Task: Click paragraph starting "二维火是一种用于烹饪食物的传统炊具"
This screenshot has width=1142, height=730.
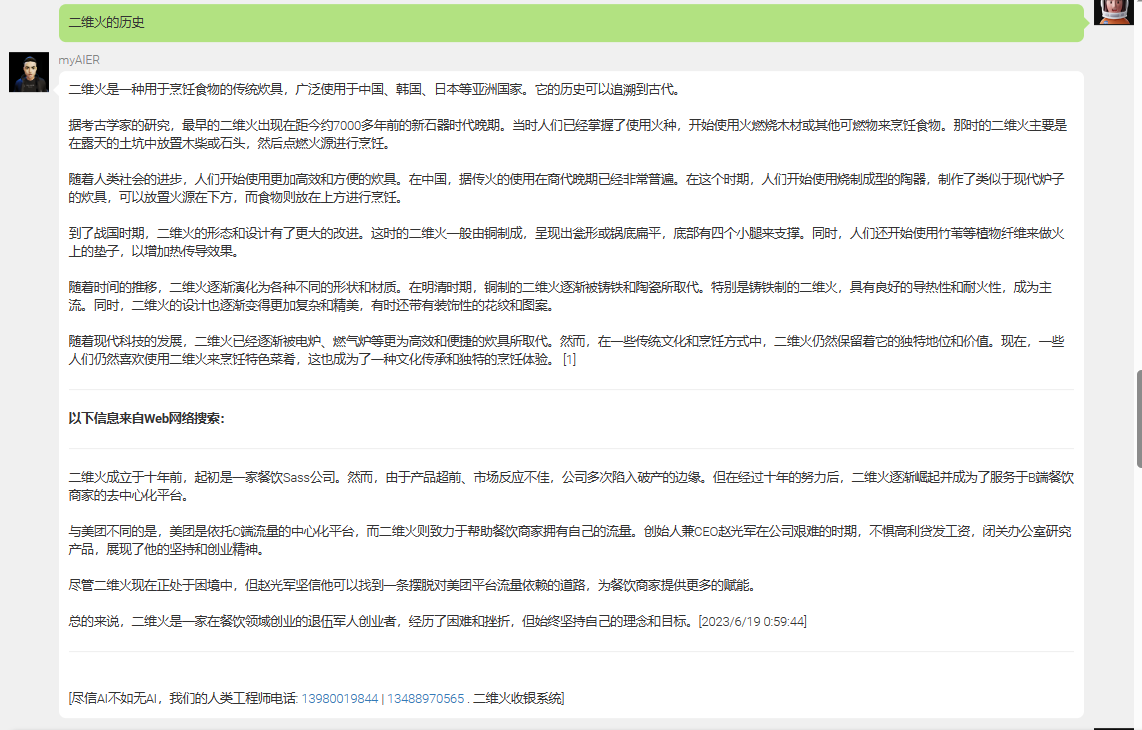Action: [376, 90]
